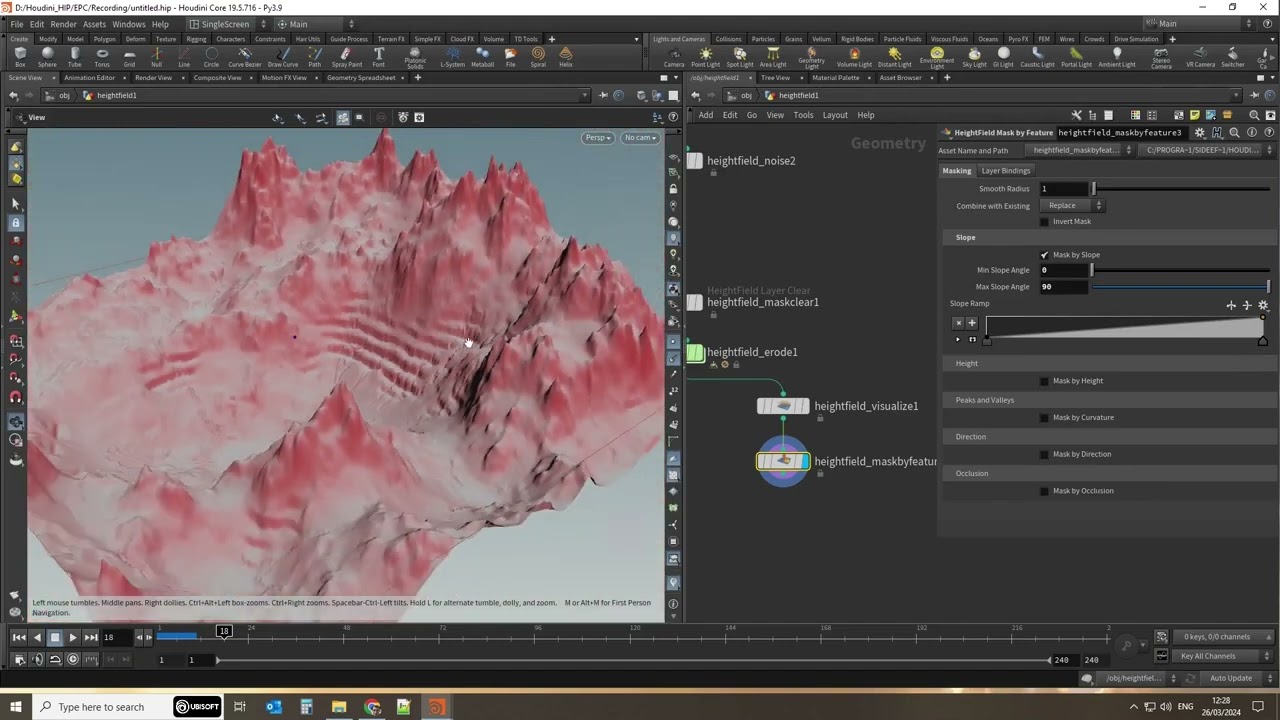Add a VR Camera from the shelf

click(x=1200, y=57)
